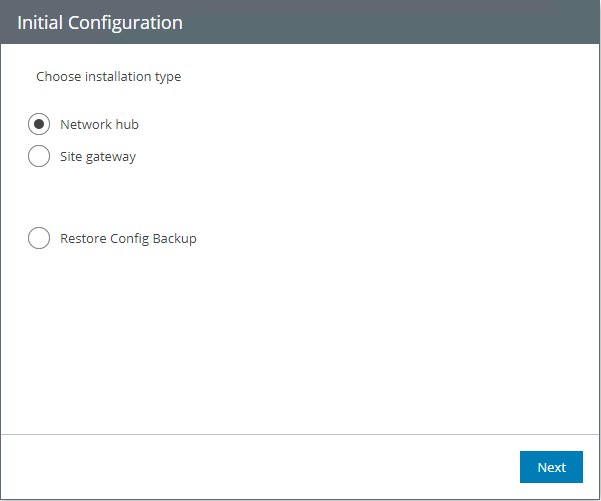Click the 'Network hub' label text
The width and height of the screenshot is (601, 501).
tap(99, 125)
